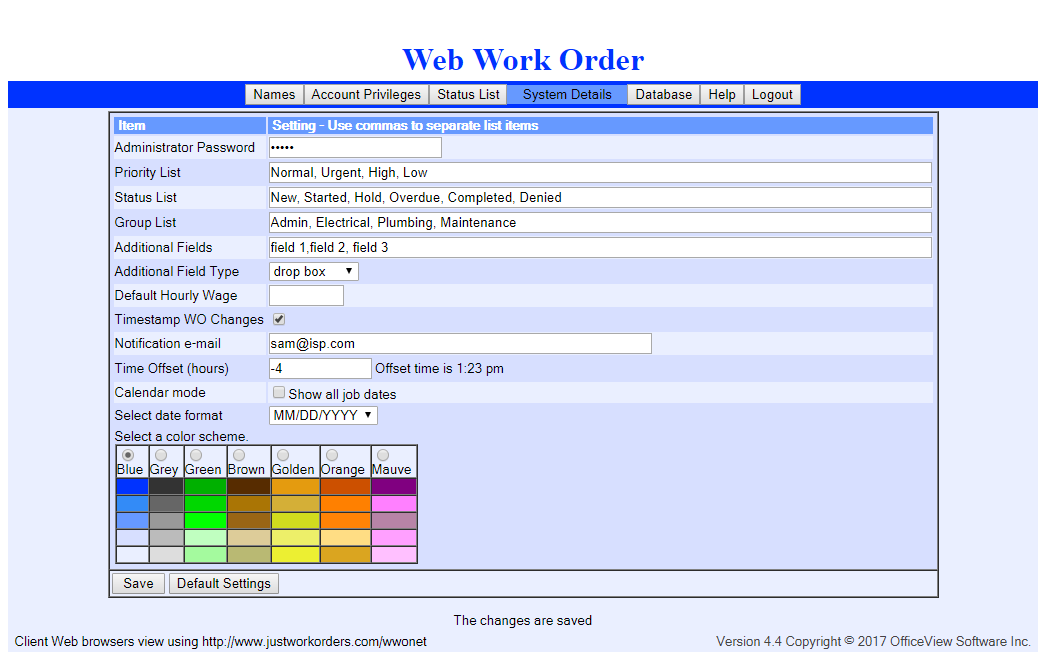
Task: Open the Names tab
Action: point(274,95)
